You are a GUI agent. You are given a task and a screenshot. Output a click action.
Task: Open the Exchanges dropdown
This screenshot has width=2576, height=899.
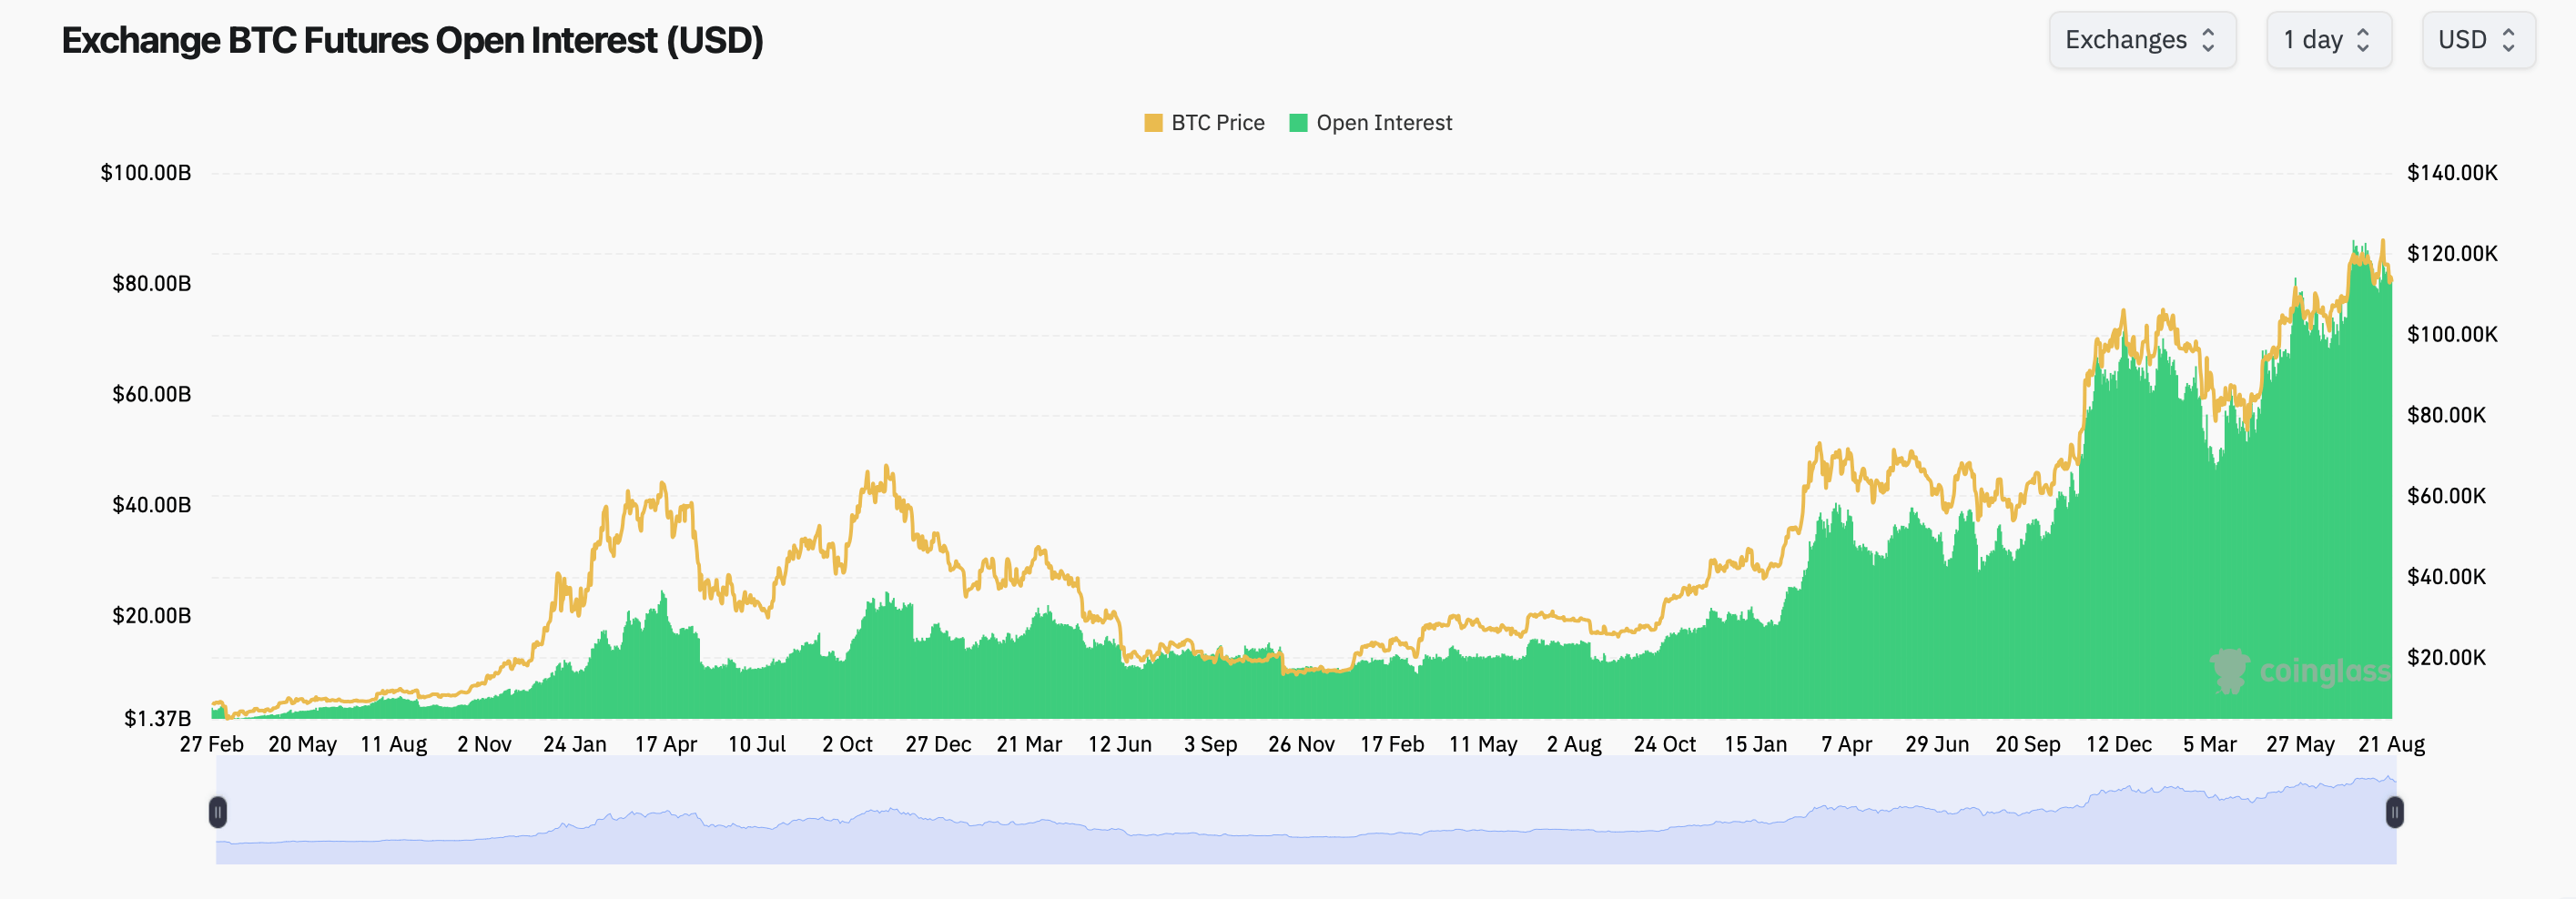[2143, 40]
